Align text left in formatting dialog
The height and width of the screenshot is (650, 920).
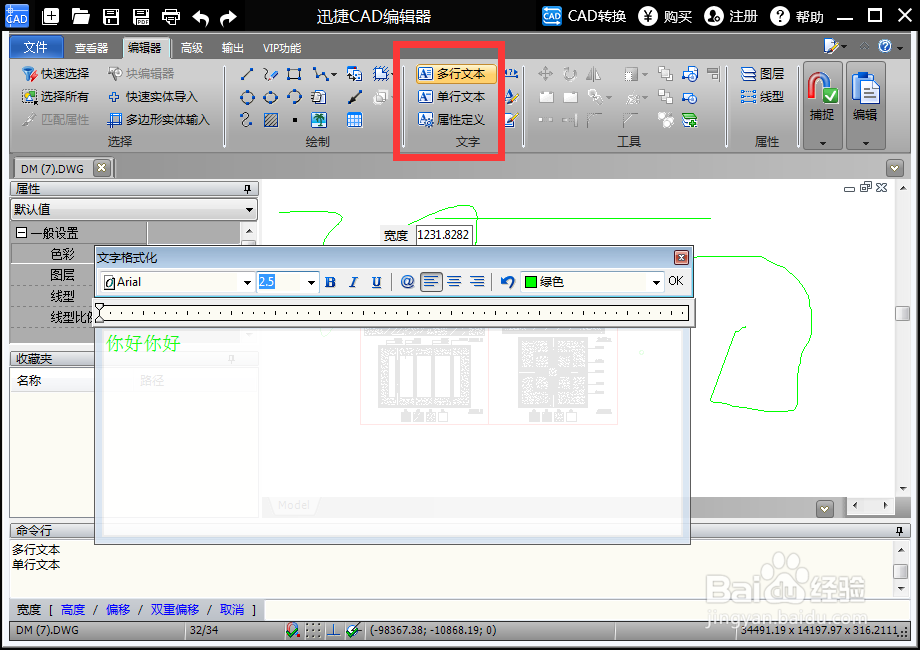click(431, 282)
